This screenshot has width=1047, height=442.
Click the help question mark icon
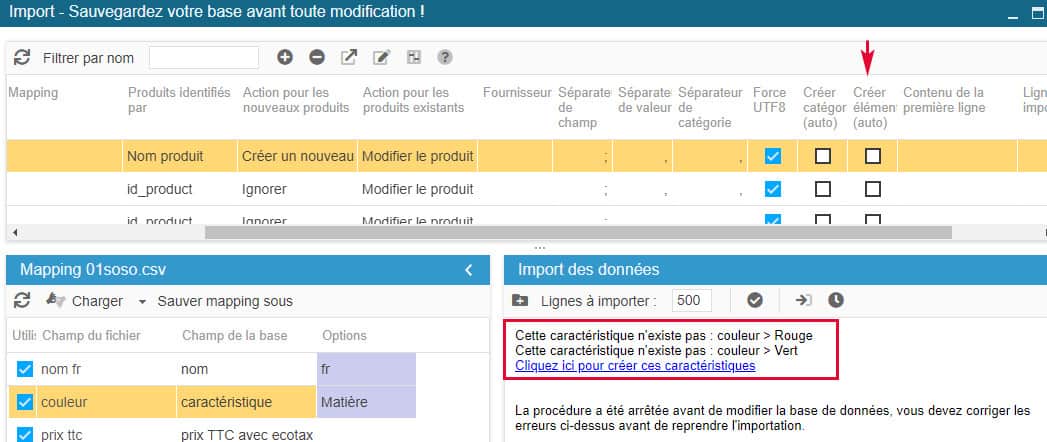tap(445, 58)
